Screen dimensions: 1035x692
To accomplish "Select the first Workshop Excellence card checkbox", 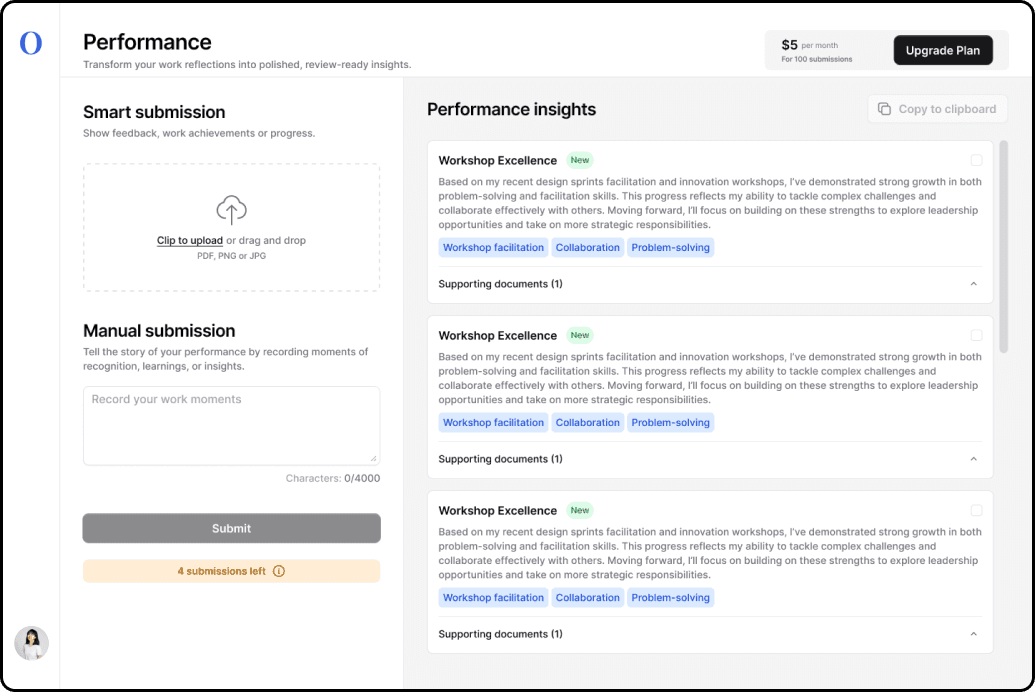I will [x=976, y=160].
